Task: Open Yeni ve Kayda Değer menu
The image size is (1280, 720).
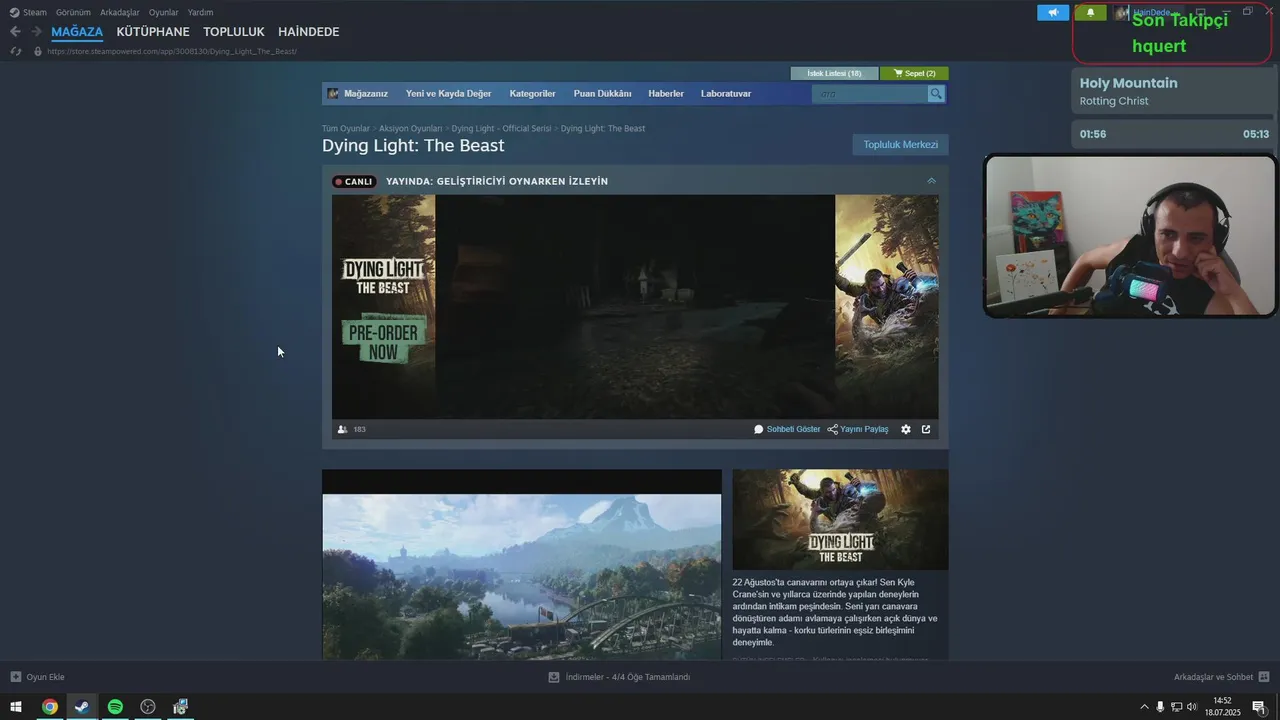Action: [x=448, y=94]
